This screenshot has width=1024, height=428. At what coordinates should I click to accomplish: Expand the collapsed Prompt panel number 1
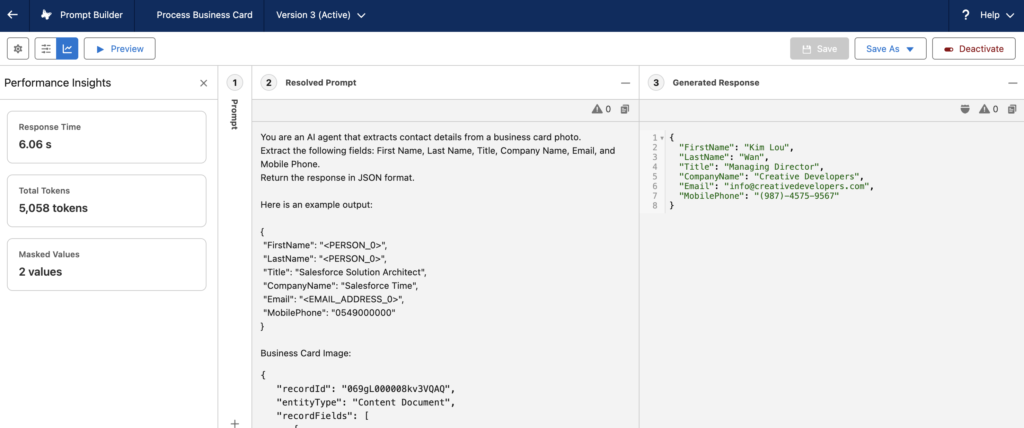tap(235, 83)
